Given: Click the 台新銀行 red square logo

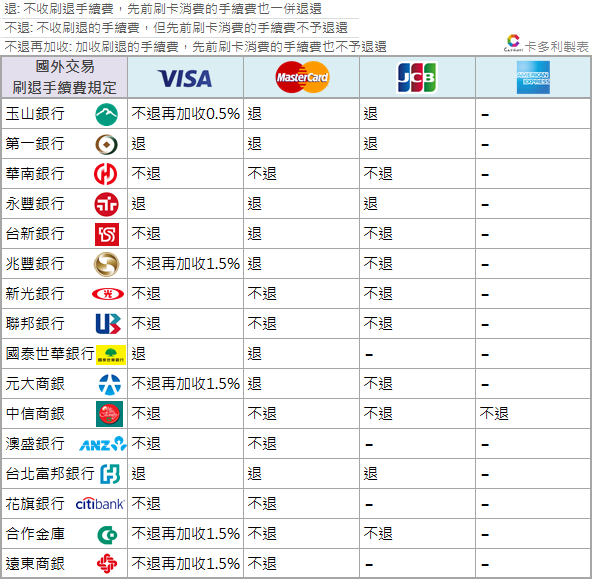Looking at the screenshot, I should (x=107, y=234).
